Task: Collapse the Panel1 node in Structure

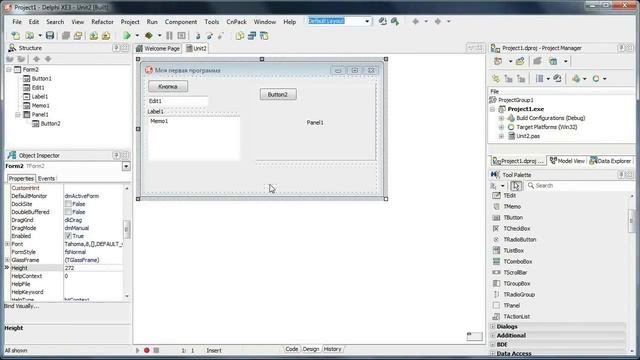Action: (18, 115)
